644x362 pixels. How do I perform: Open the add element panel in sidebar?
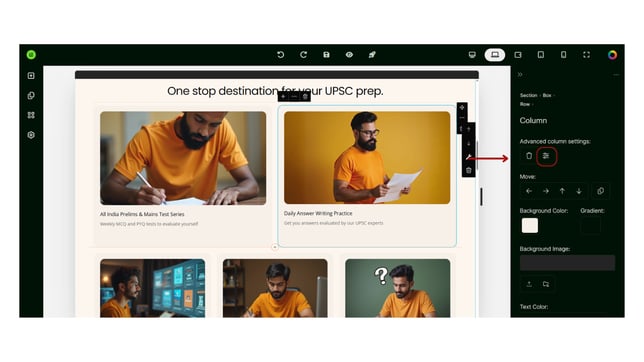coord(31,76)
